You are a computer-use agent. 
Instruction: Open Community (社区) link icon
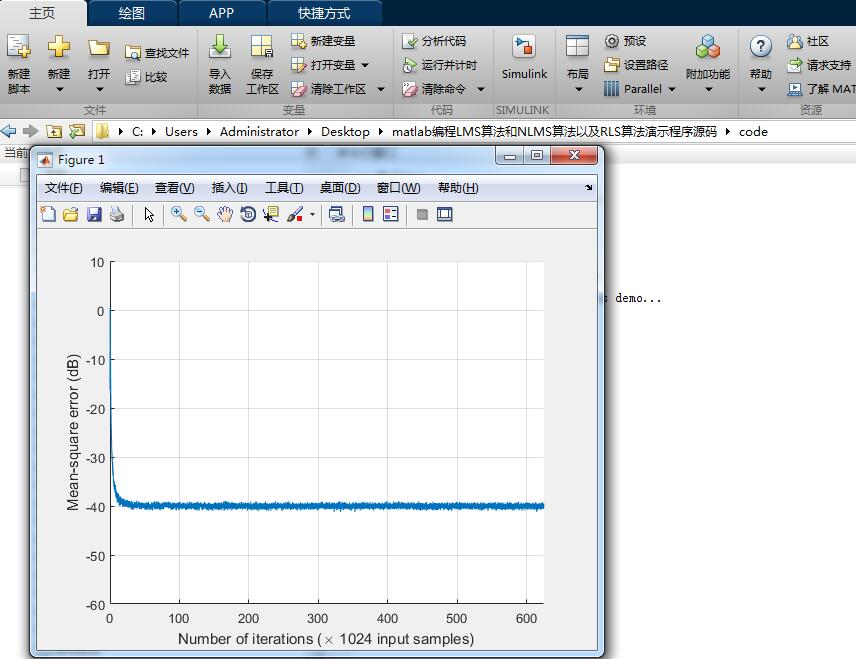[794, 41]
